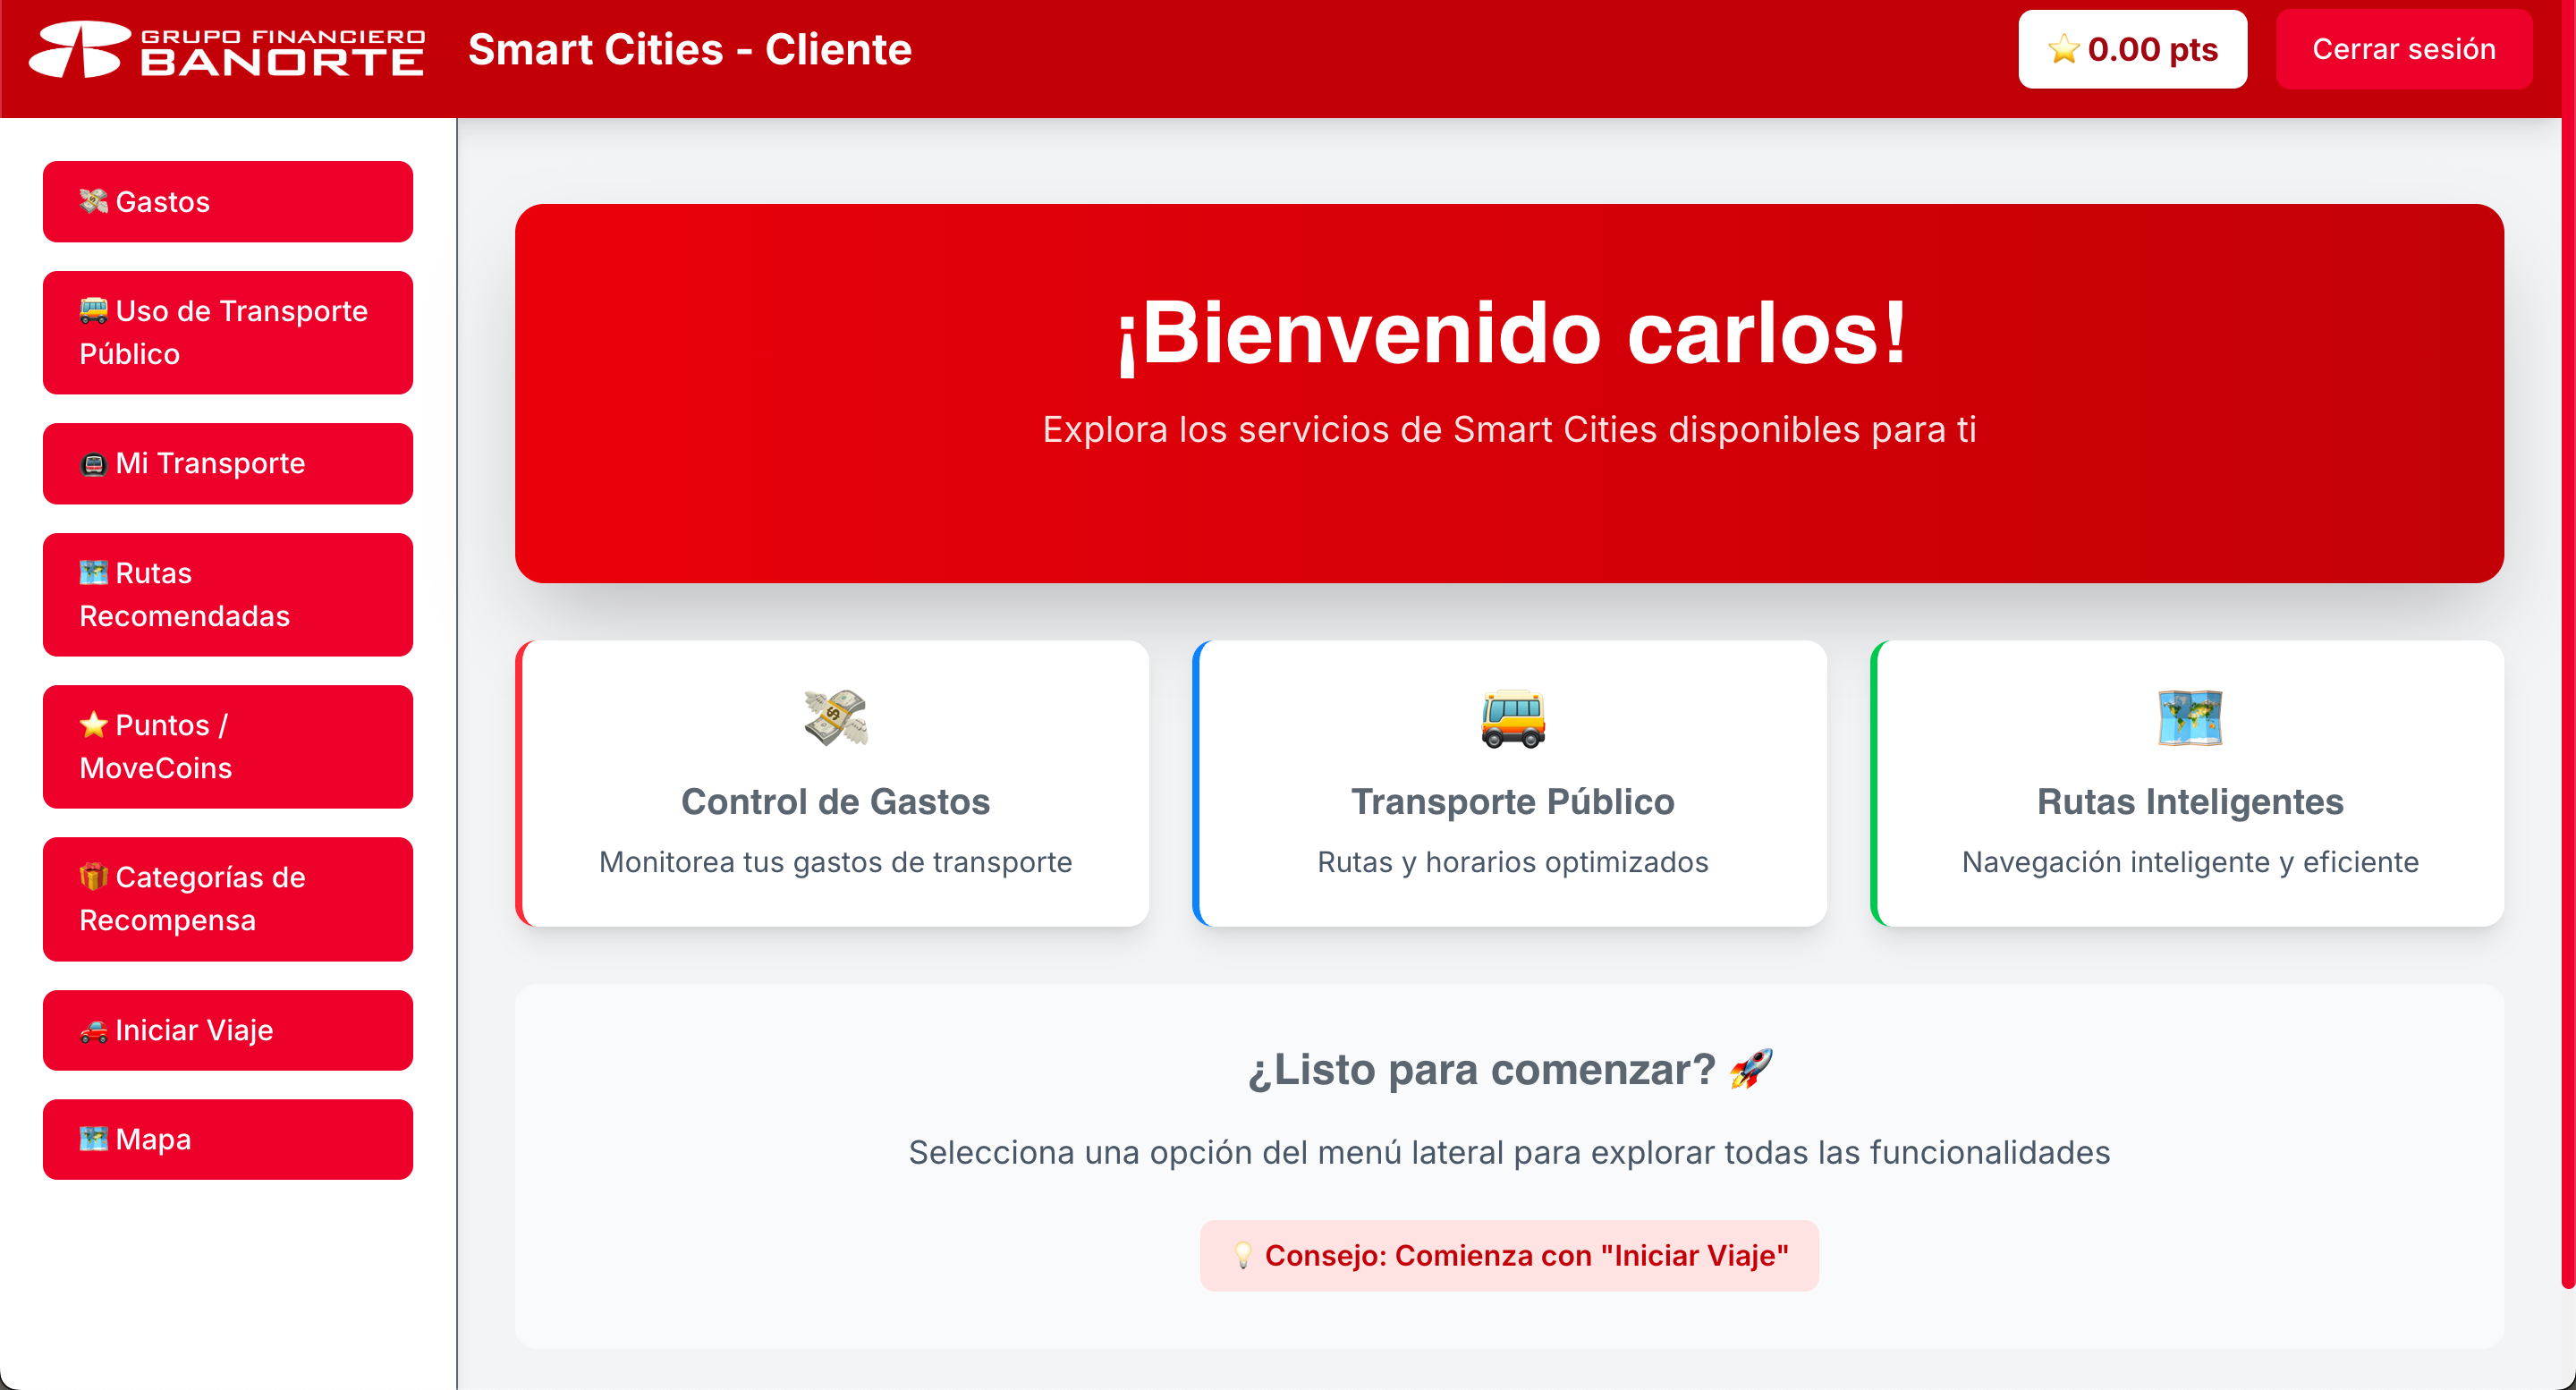Image resolution: width=2576 pixels, height=1390 pixels.
Task: Click the gift icon in Categorías de Recompensa
Action: pyautogui.click(x=94, y=877)
